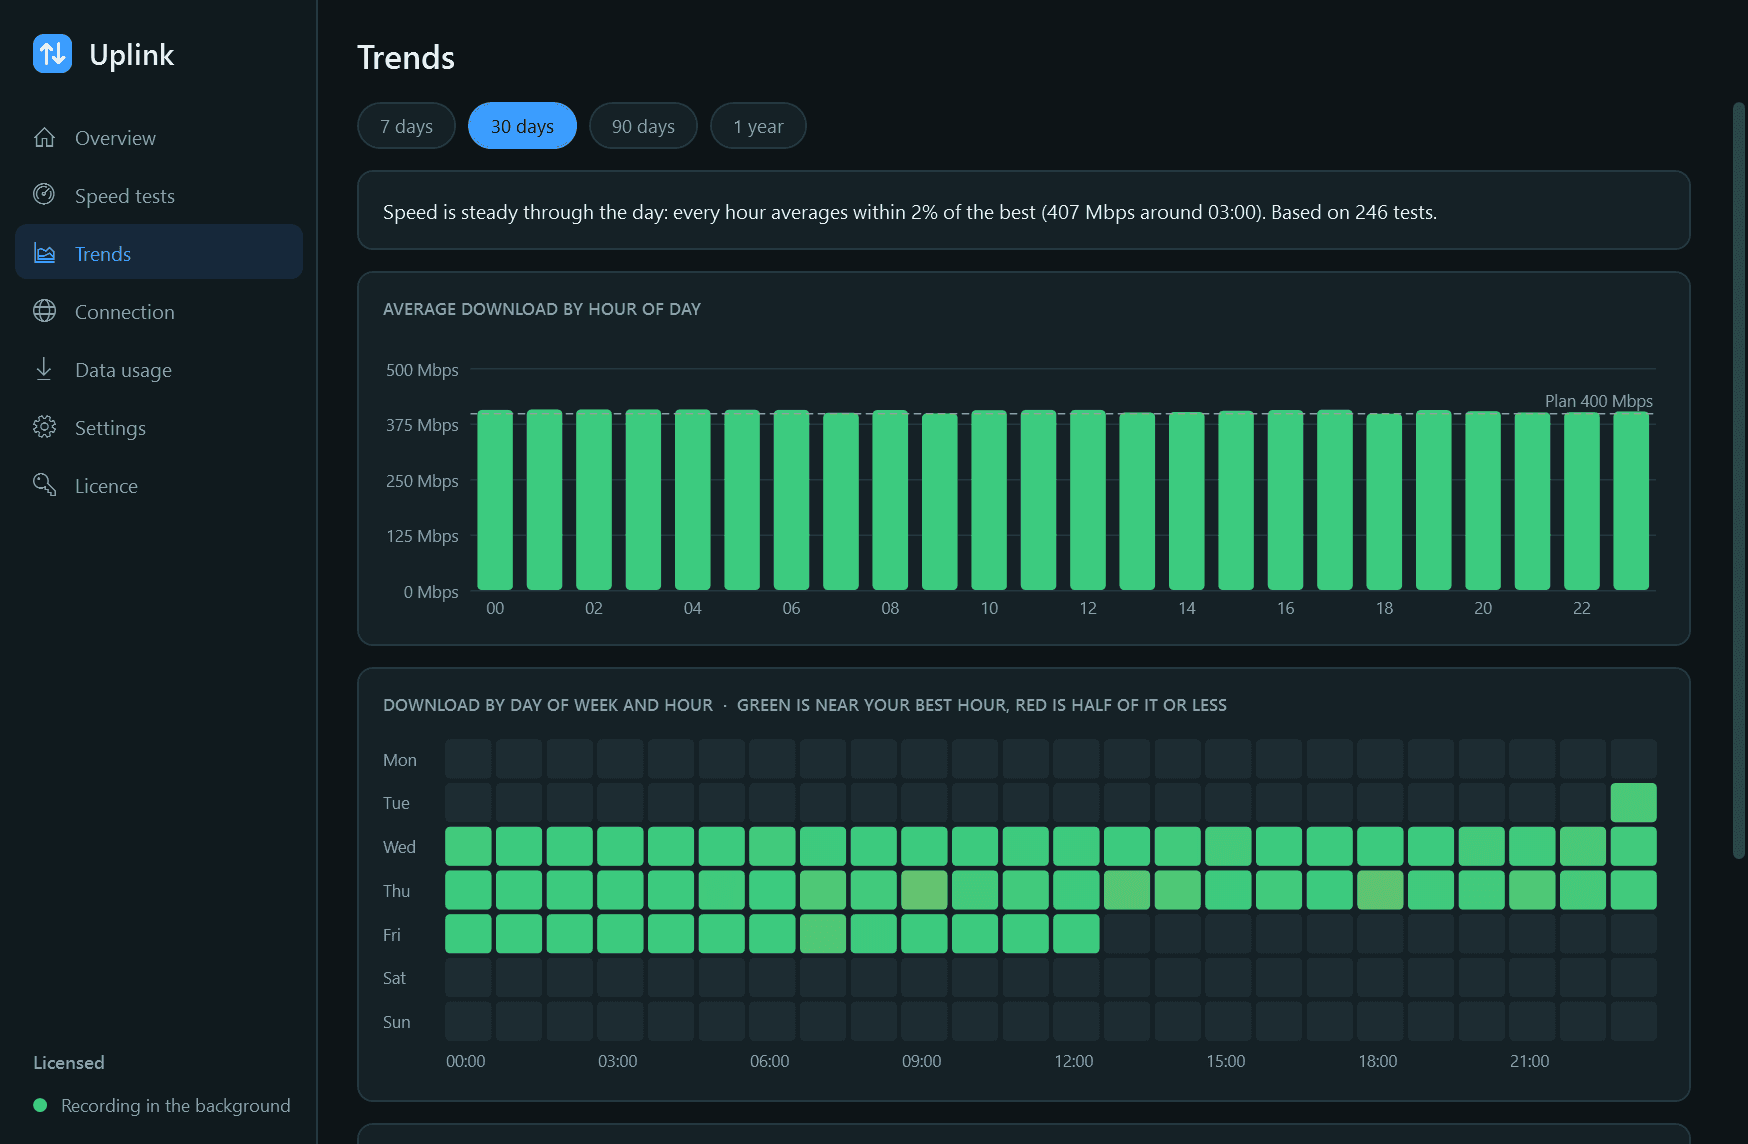Click the page vertical scrollbar

(x=1739, y=480)
